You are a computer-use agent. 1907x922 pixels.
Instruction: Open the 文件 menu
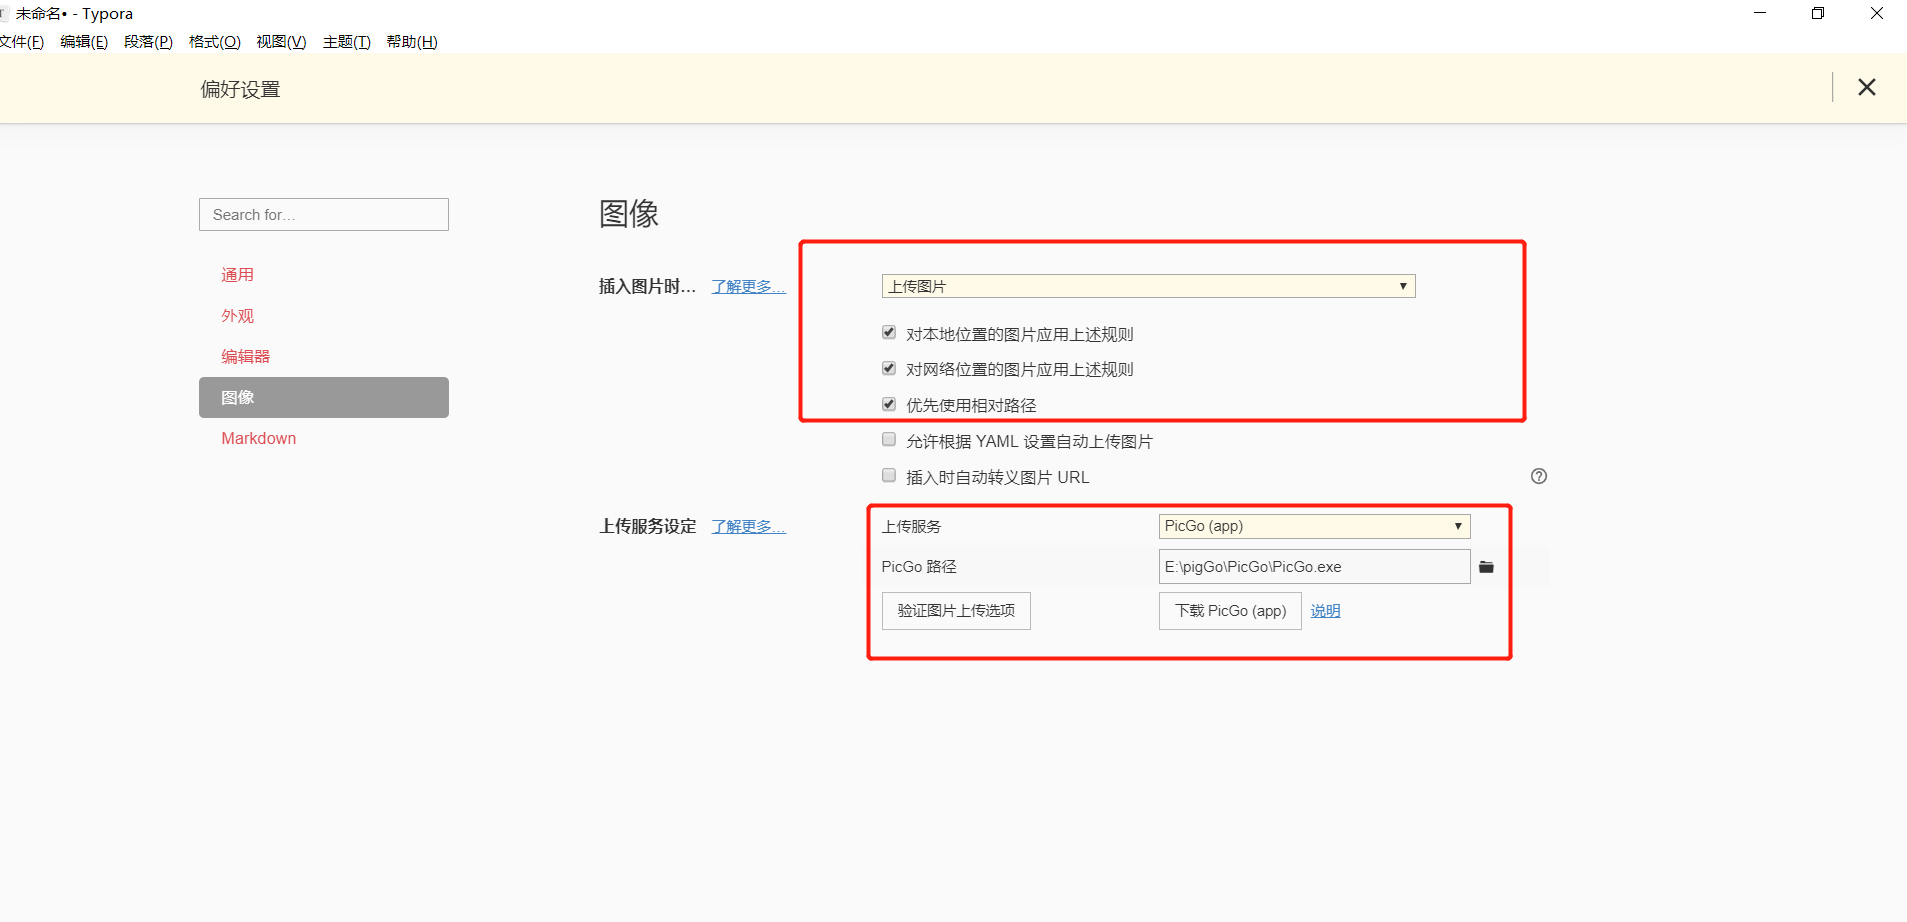pos(22,41)
